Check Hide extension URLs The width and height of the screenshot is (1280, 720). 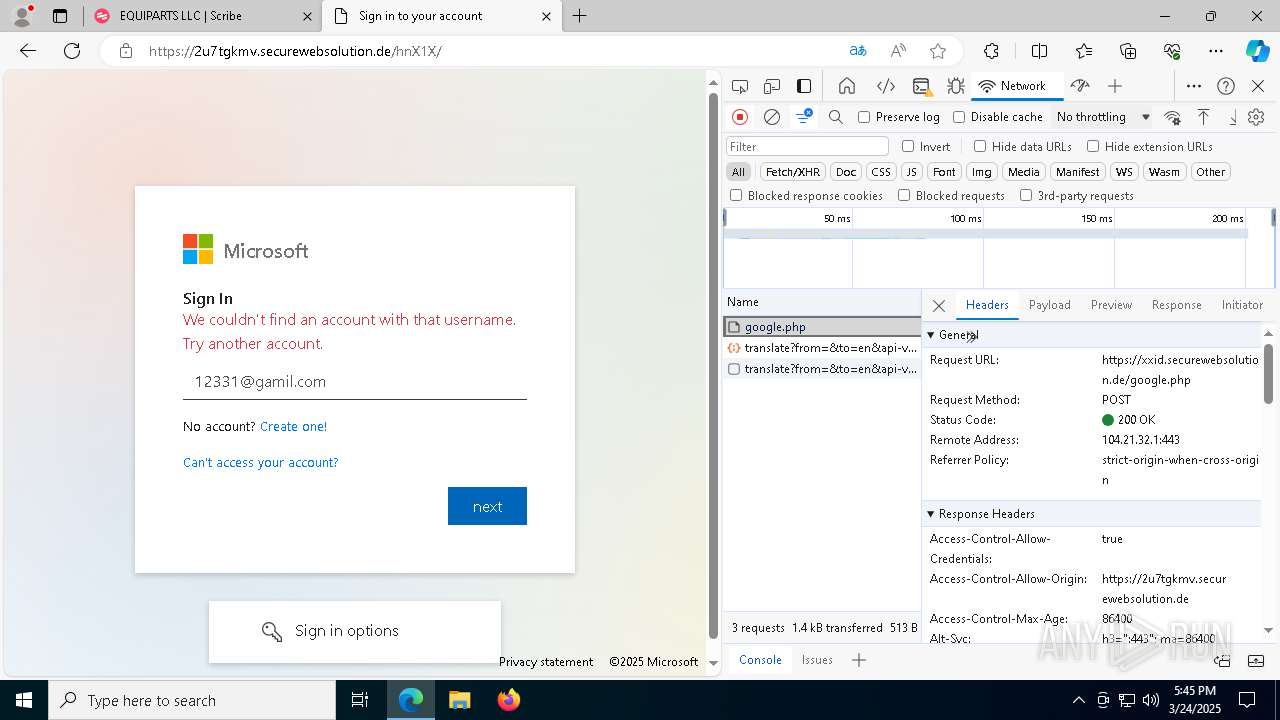[1093, 146]
